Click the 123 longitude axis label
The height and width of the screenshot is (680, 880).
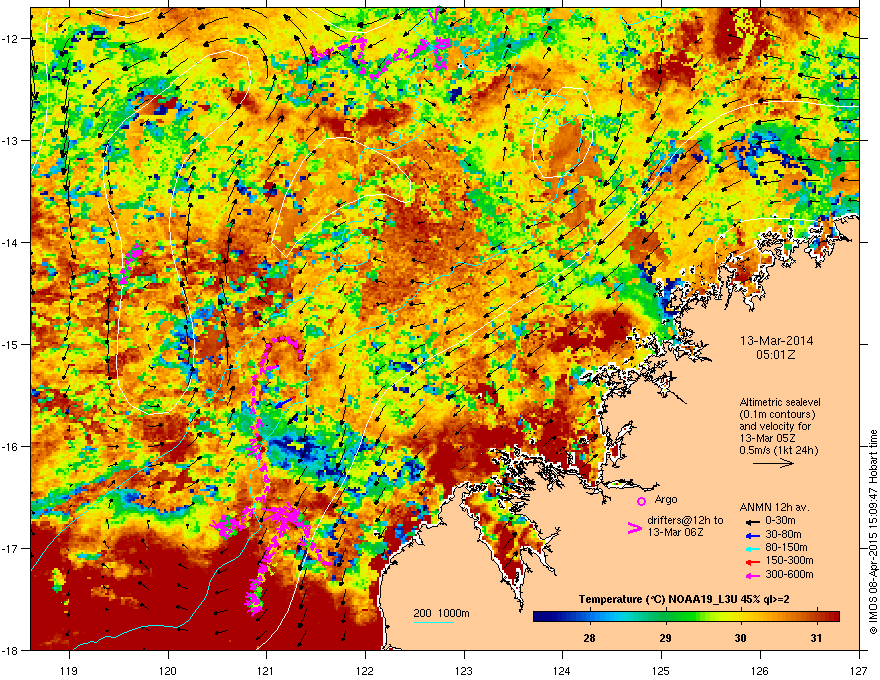[464, 670]
